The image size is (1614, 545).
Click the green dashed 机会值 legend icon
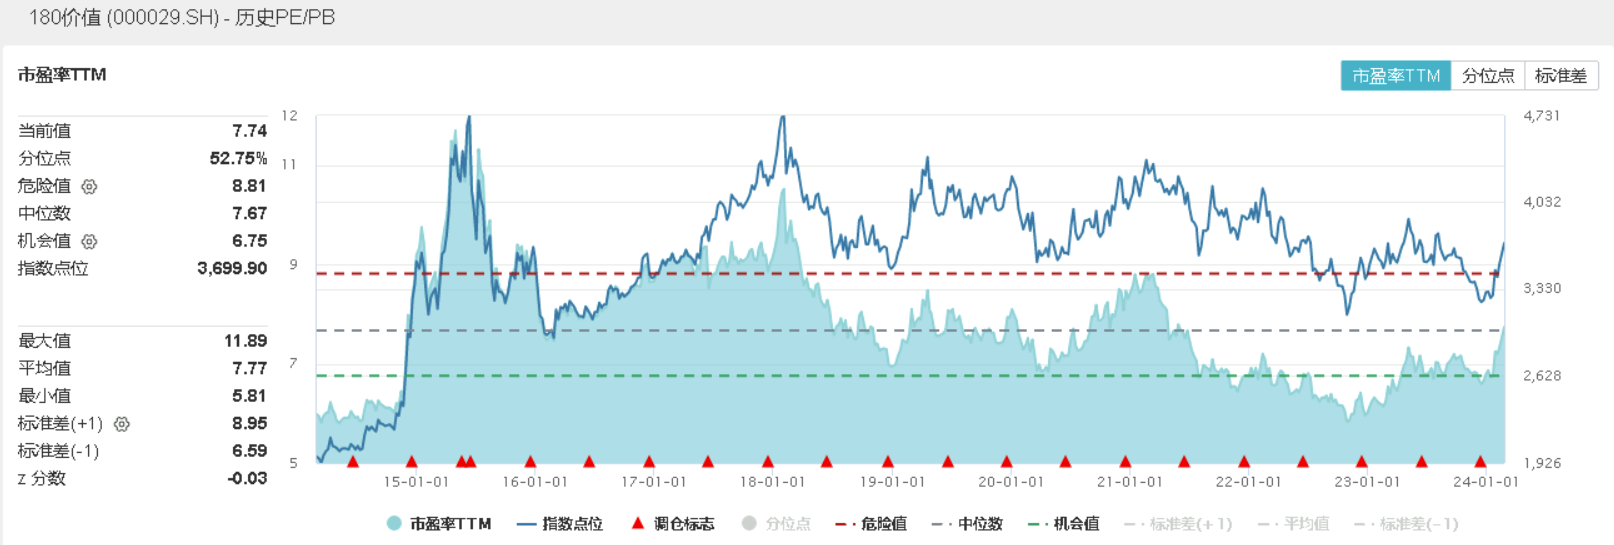click(1039, 524)
